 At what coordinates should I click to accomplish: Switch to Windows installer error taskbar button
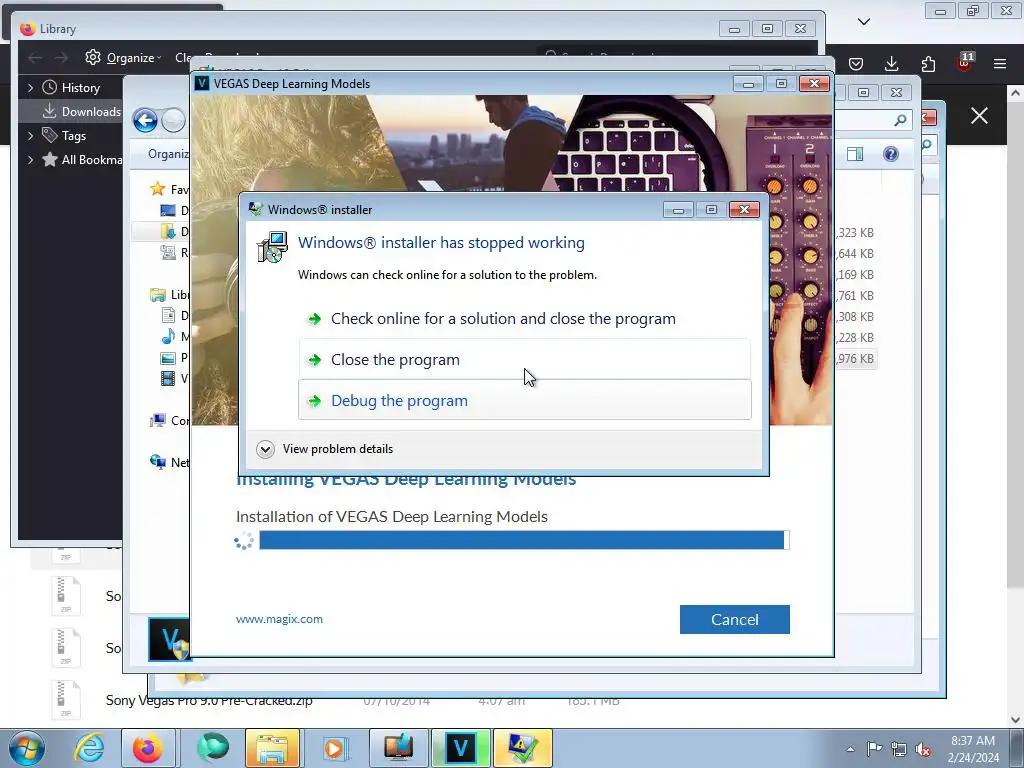[x=523, y=748]
